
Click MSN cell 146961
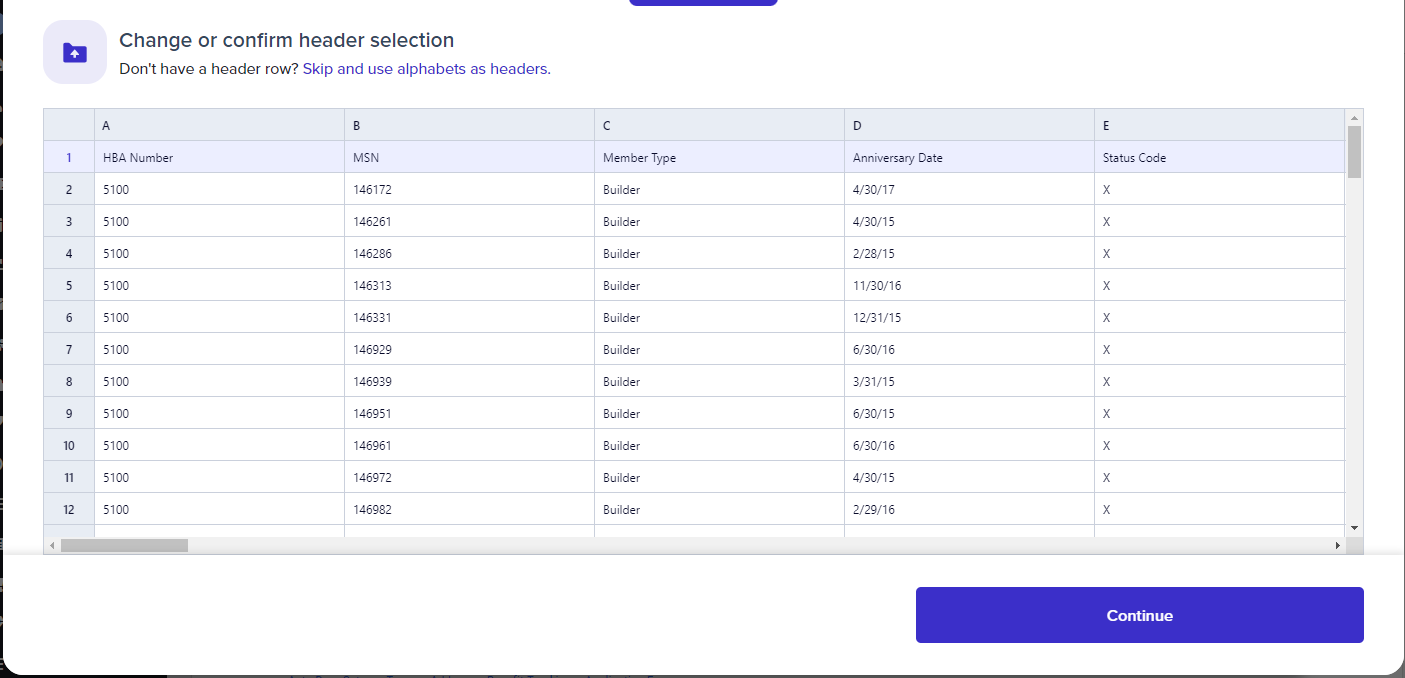tap(469, 445)
